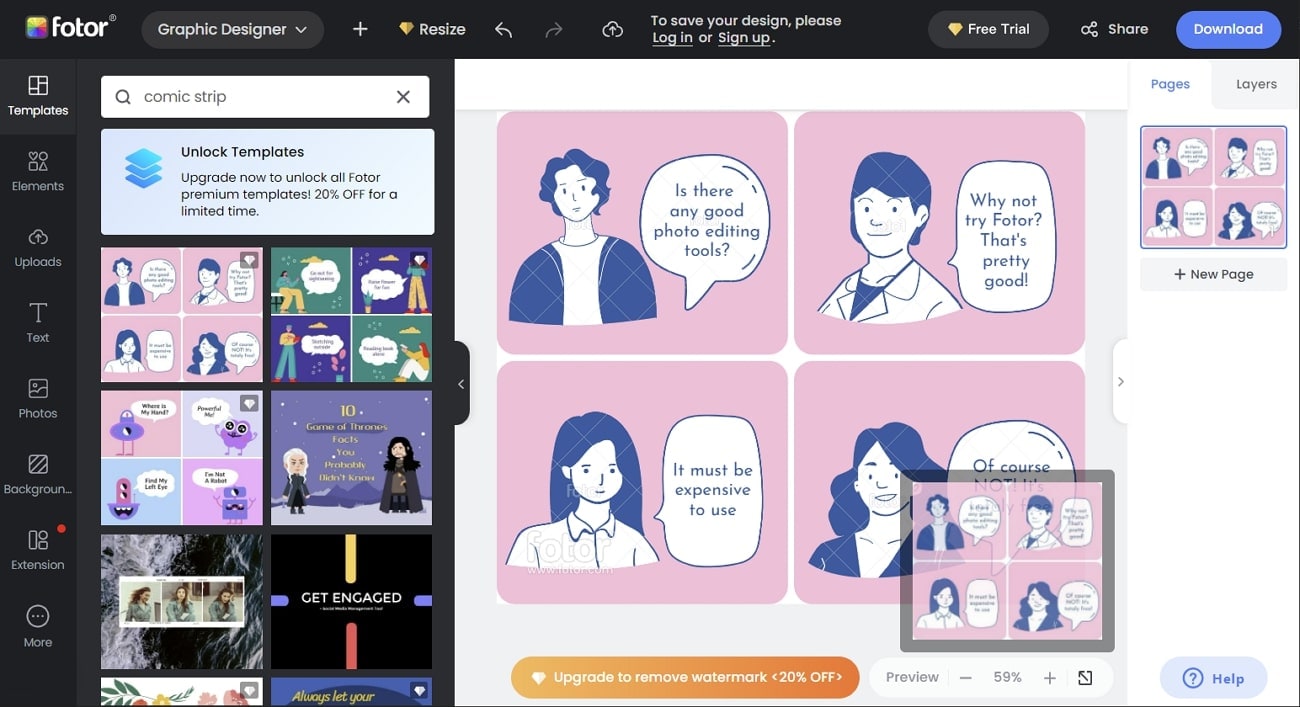The width and height of the screenshot is (1300, 707).
Task: Open the Uploads panel
Action: coord(37,248)
